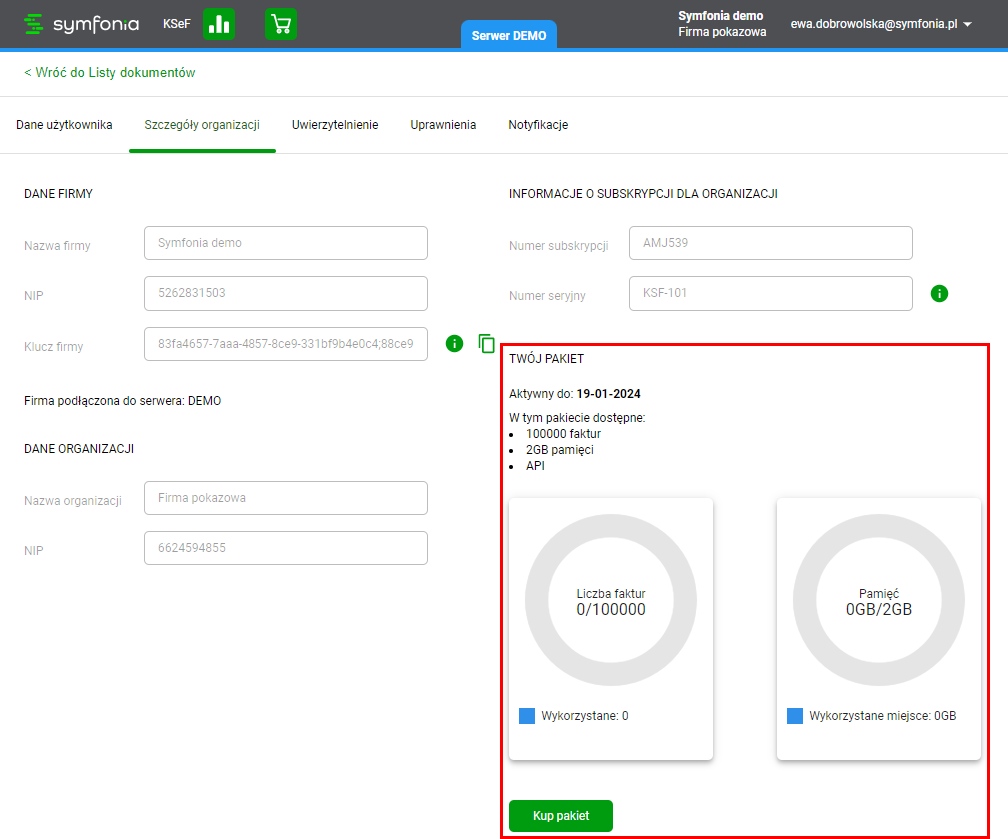
Task: Click the info icon beside Numer seryjny
Action: 939,294
